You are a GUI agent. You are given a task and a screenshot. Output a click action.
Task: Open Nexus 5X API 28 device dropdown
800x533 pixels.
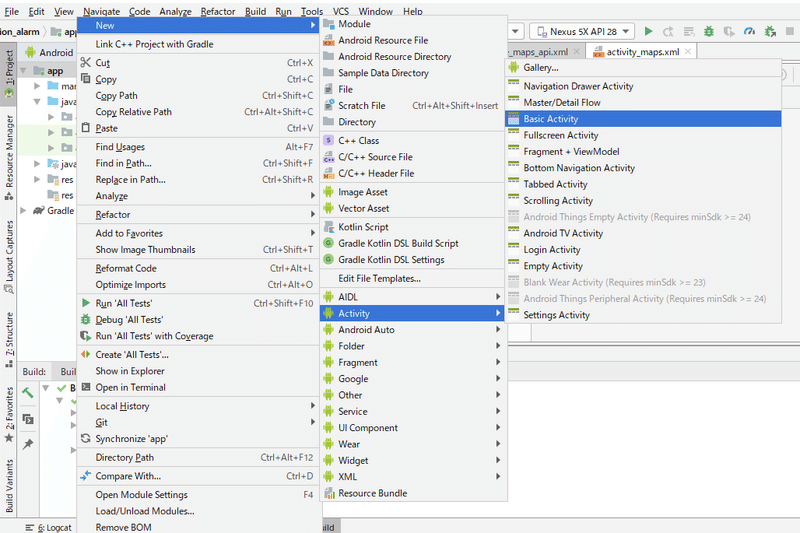[582, 32]
